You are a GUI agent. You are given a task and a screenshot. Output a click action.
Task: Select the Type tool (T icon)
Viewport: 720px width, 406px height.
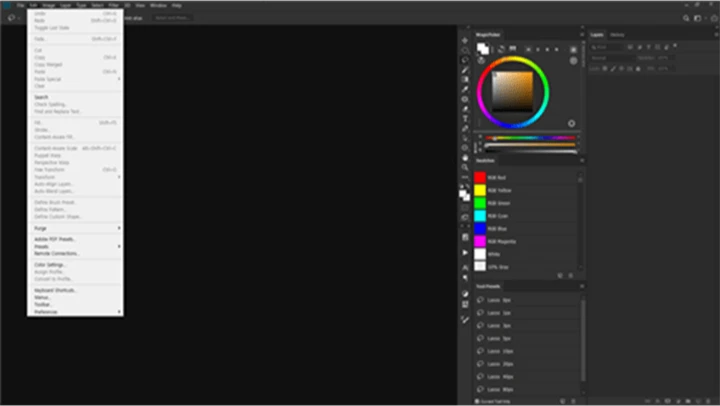point(465,119)
